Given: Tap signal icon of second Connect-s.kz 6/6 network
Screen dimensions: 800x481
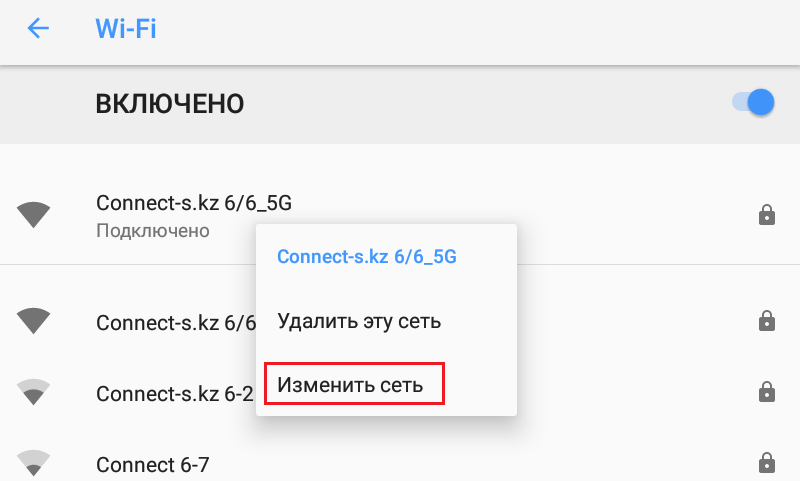Looking at the screenshot, I should 34,321.
